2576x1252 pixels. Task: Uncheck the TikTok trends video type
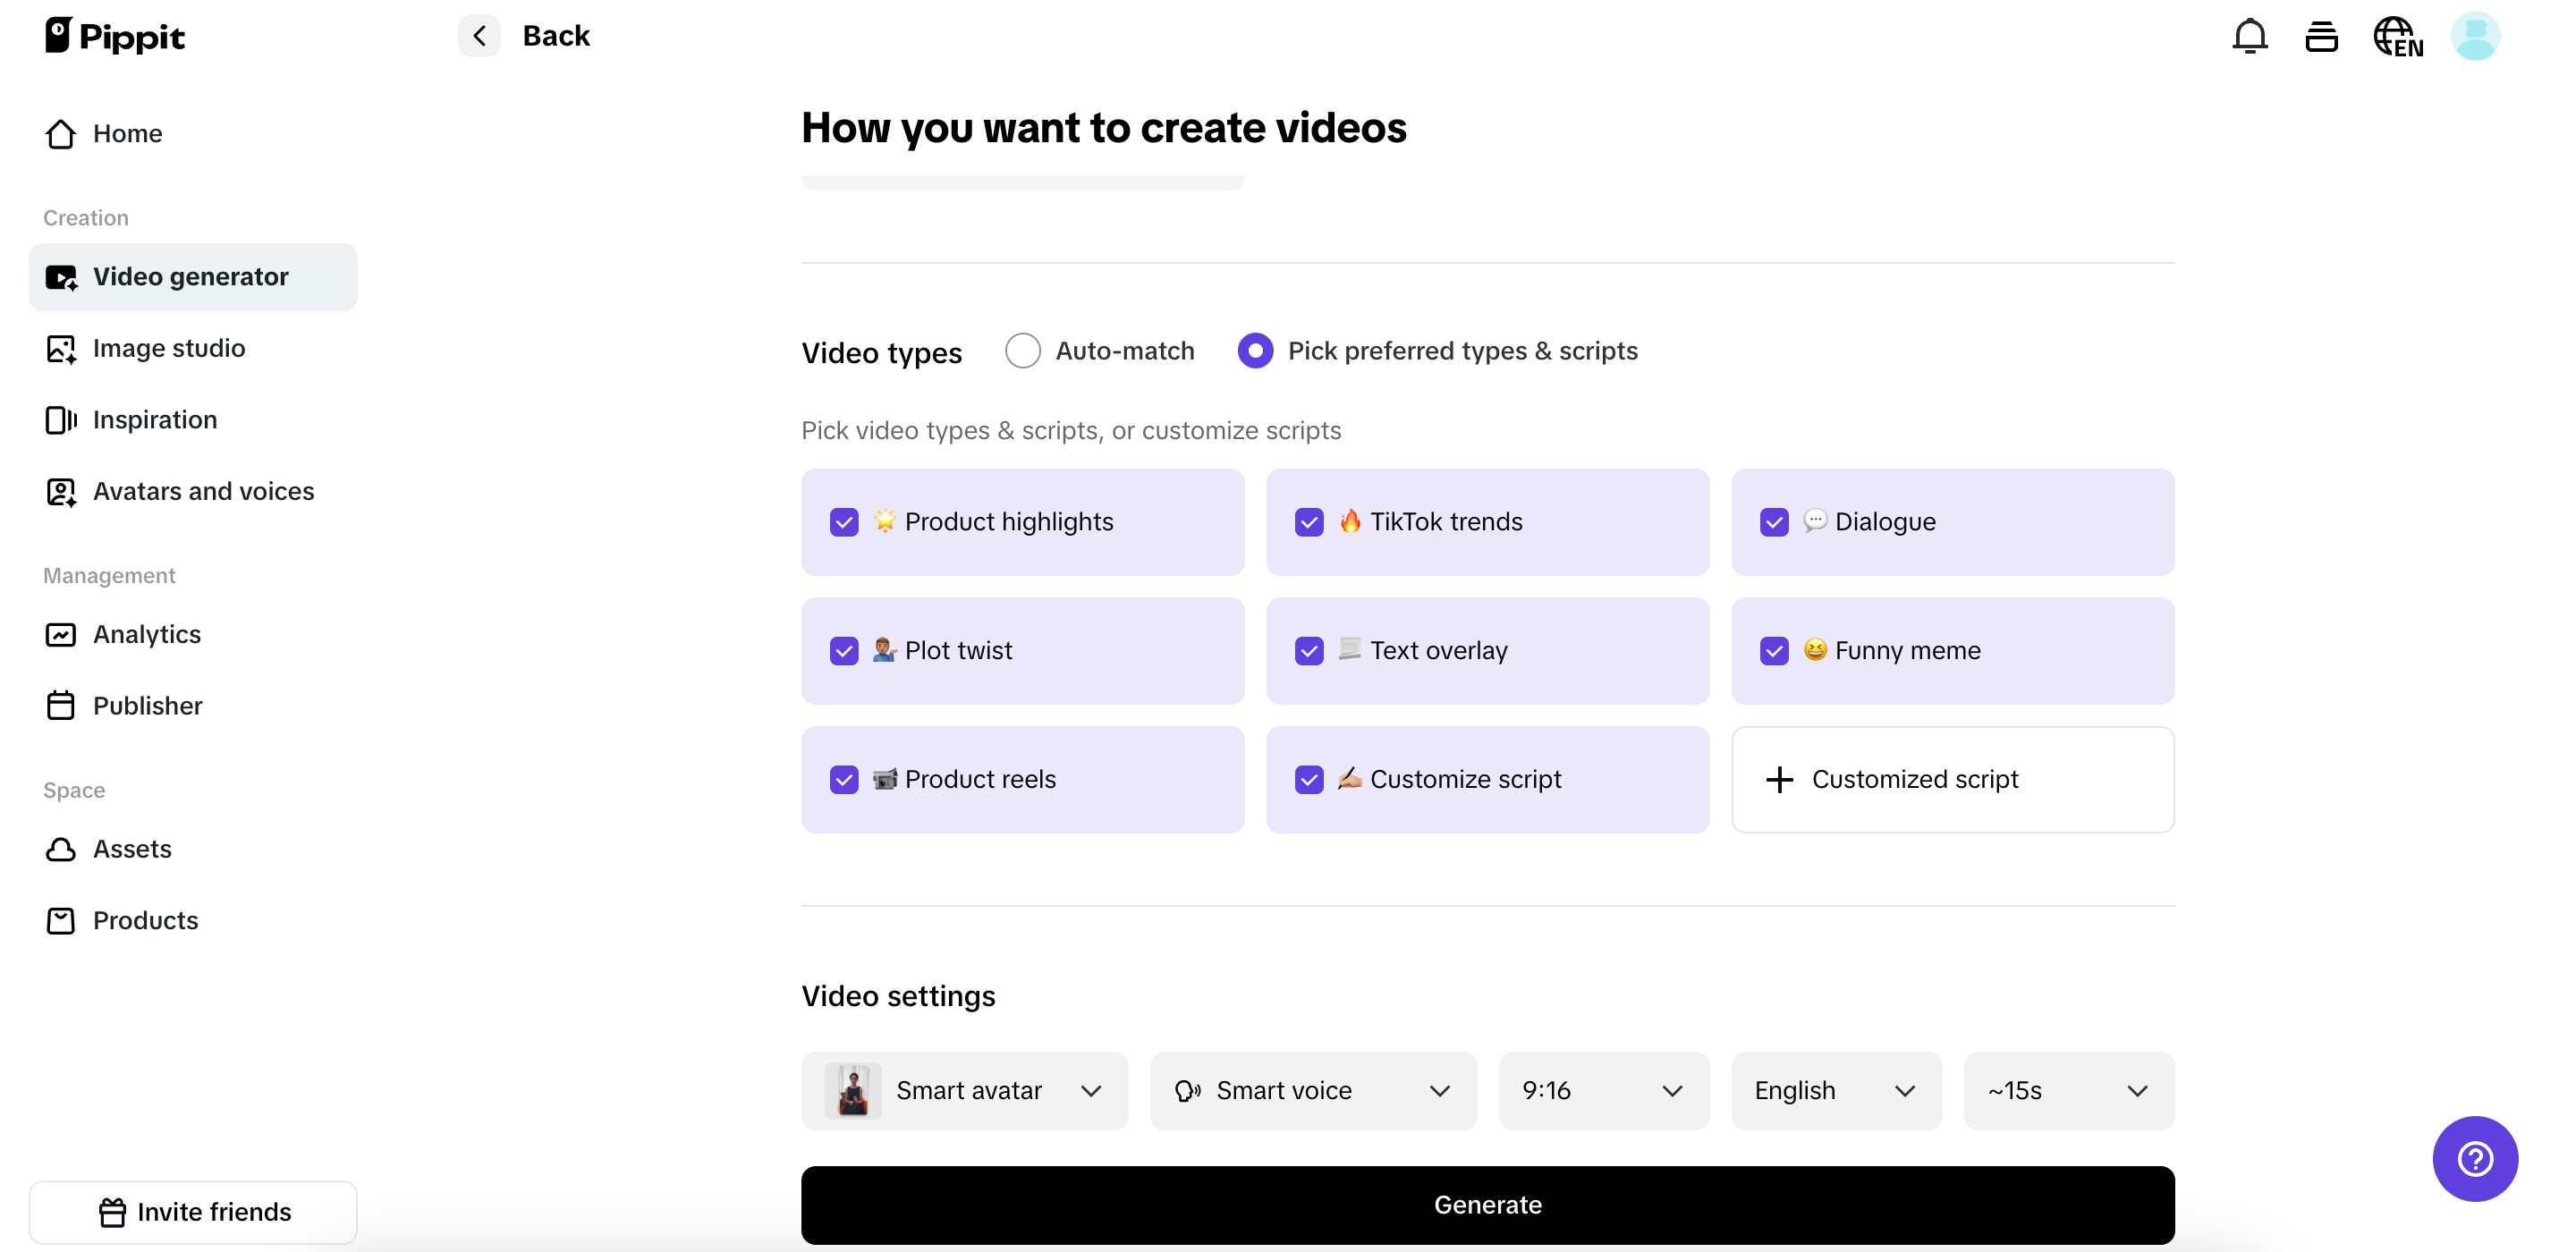click(x=1310, y=521)
